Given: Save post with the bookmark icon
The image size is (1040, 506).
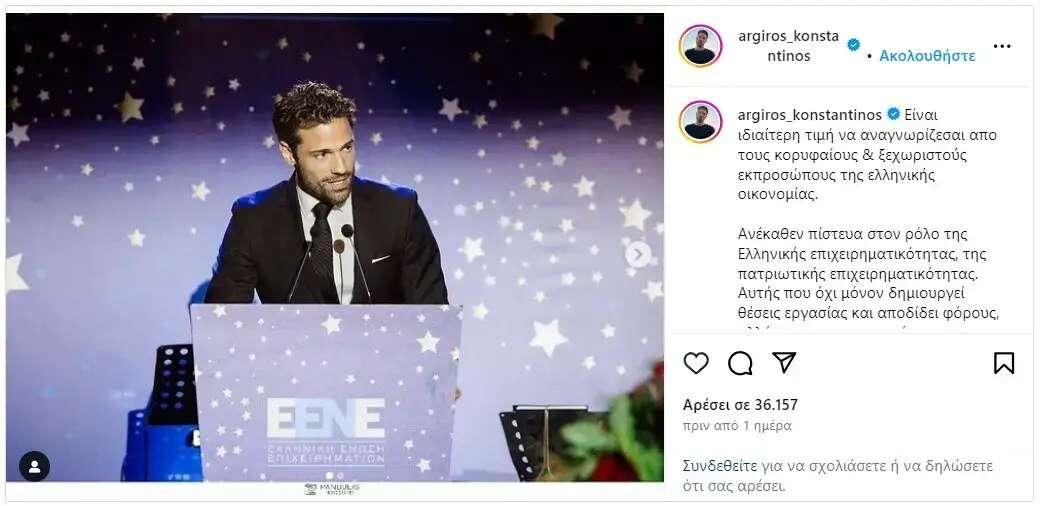Looking at the screenshot, I should pyautogui.click(x=1004, y=363).
